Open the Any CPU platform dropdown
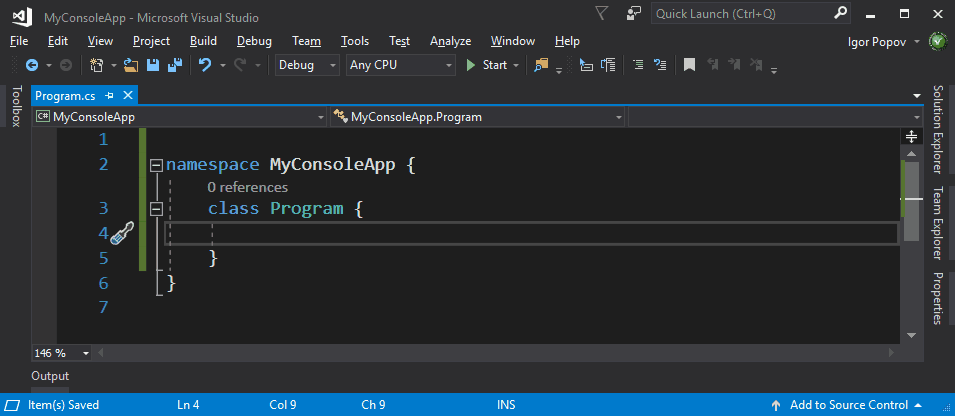This screenshot has height=416, width=955. 401,65
